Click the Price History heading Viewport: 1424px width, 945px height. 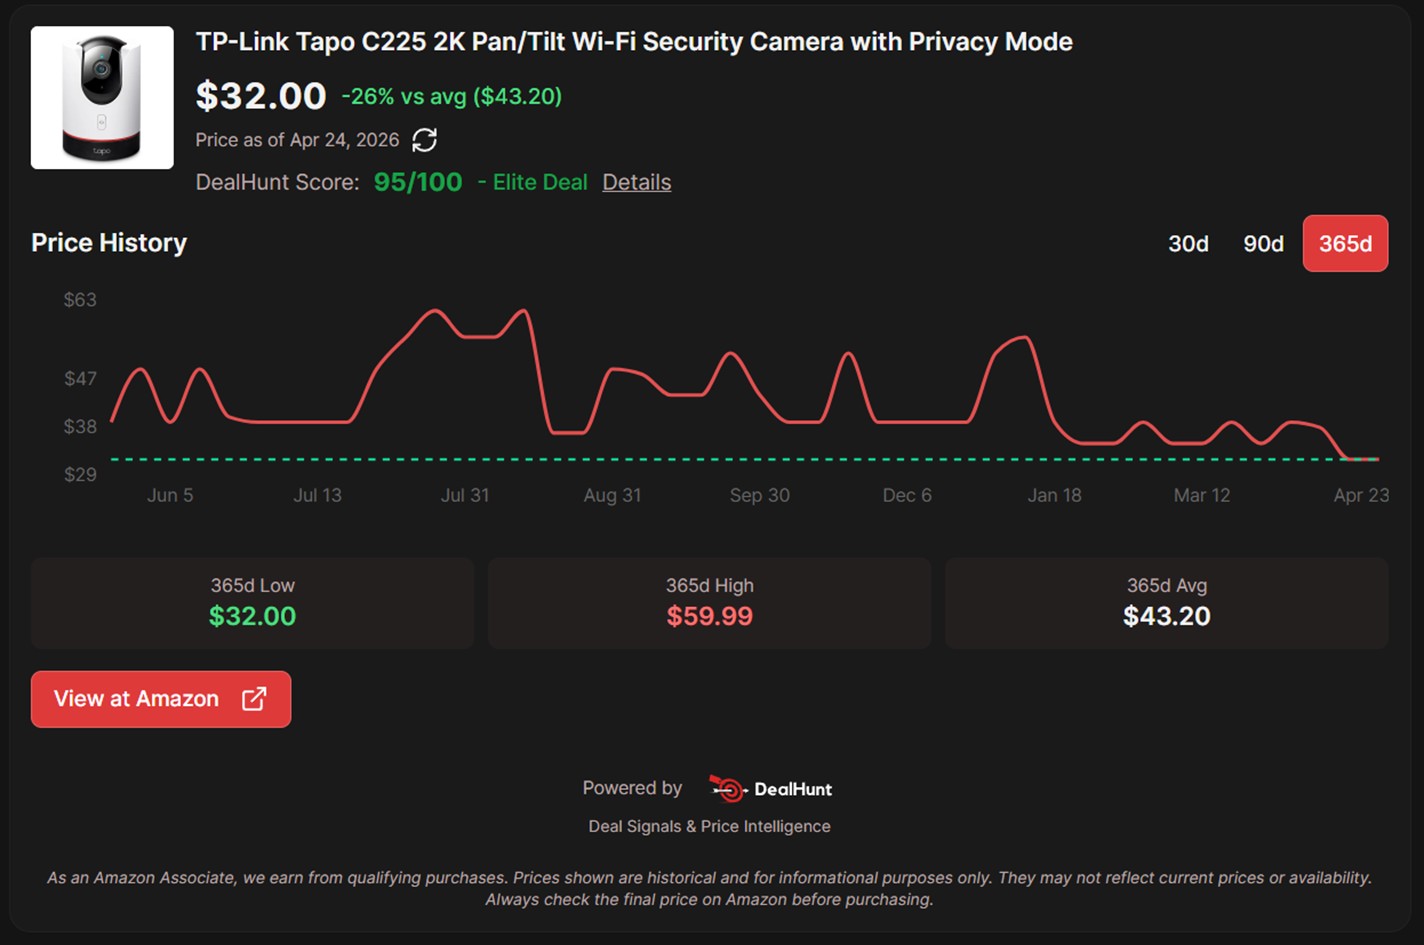coord(108,243)
